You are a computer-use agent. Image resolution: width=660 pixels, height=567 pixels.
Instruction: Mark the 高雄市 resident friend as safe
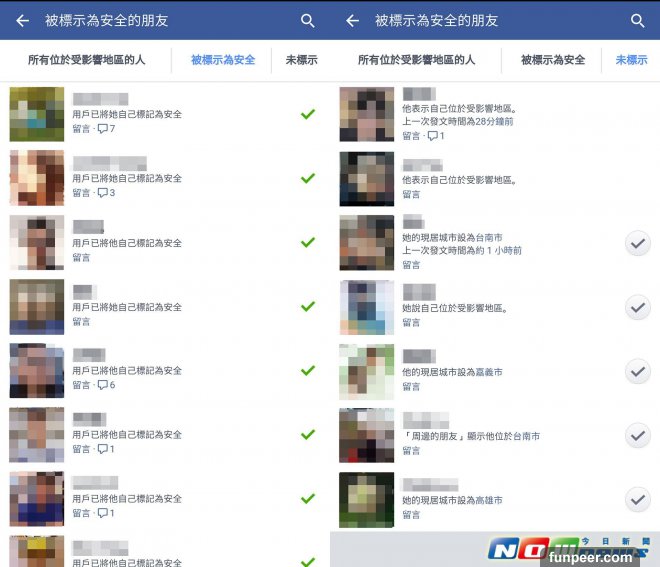coord(638,499)
